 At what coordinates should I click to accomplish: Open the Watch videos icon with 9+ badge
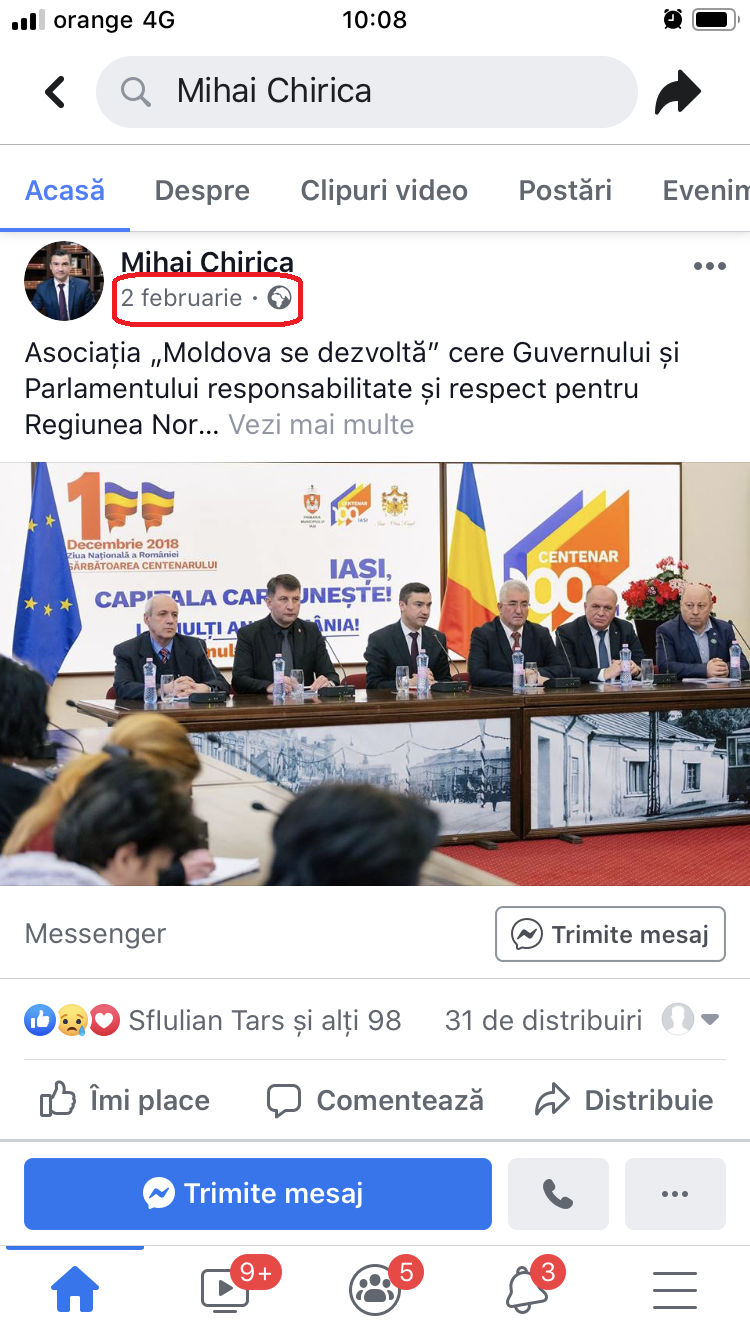point(225,1289)
